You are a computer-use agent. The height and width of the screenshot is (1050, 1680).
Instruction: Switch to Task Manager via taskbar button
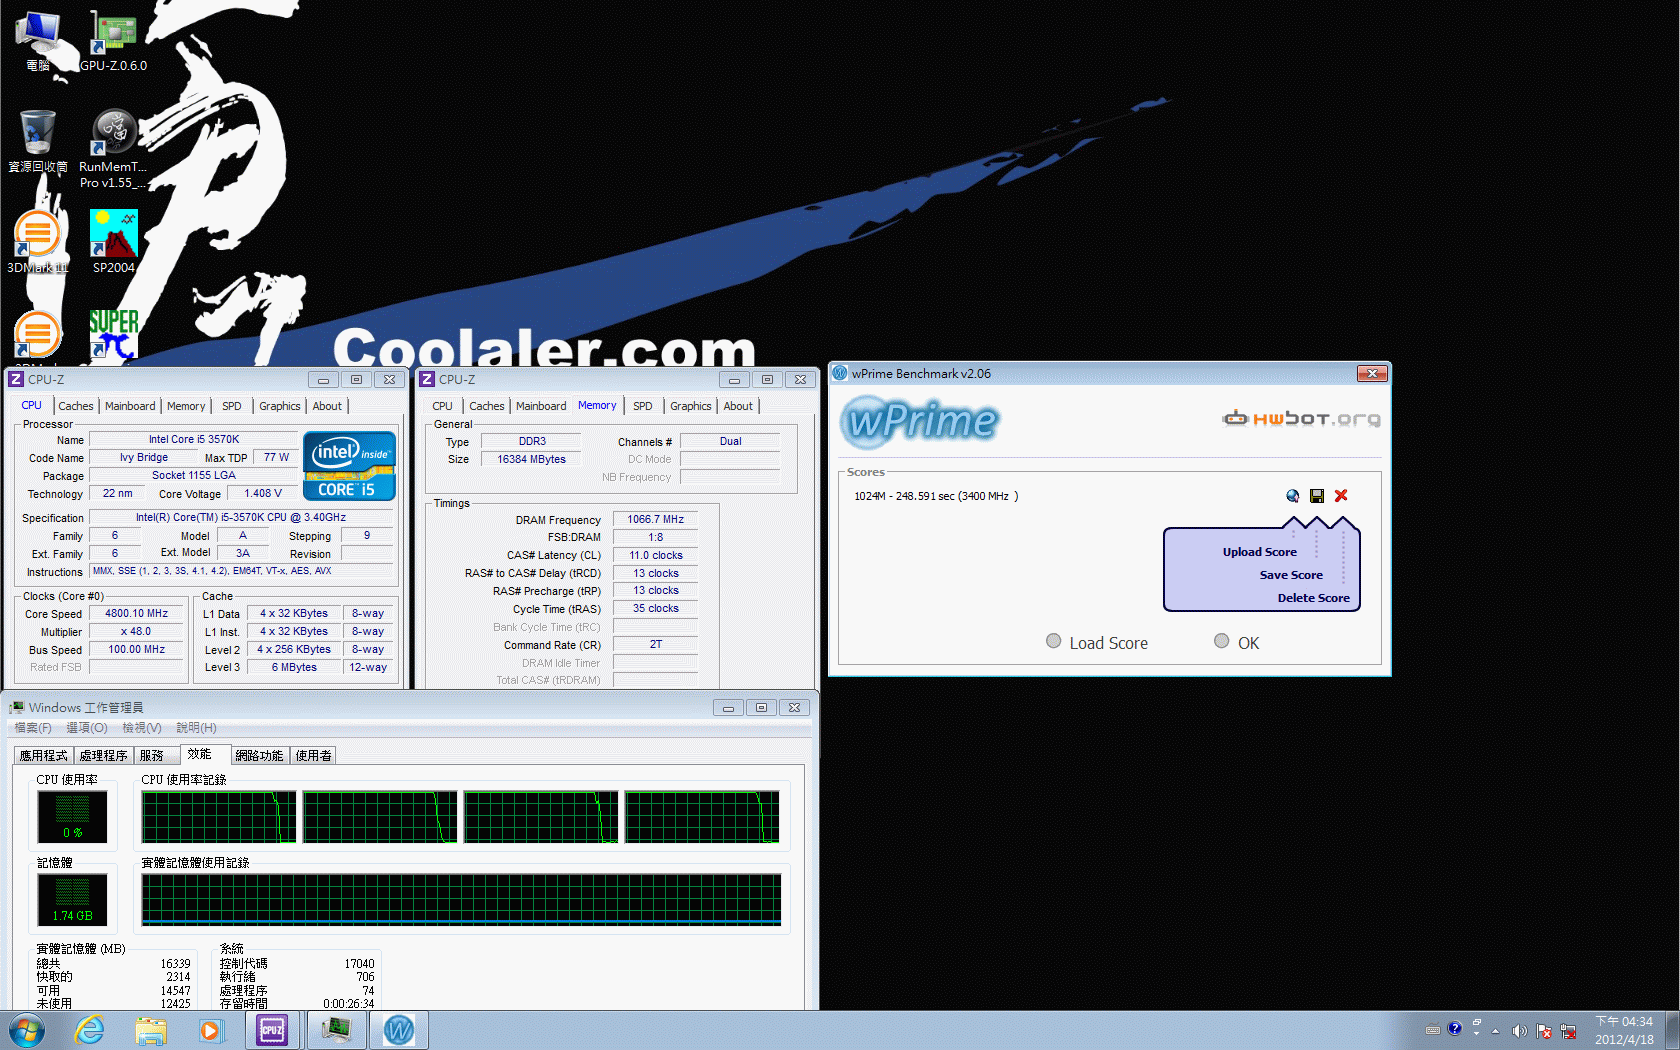click(x=336, y=1030)
